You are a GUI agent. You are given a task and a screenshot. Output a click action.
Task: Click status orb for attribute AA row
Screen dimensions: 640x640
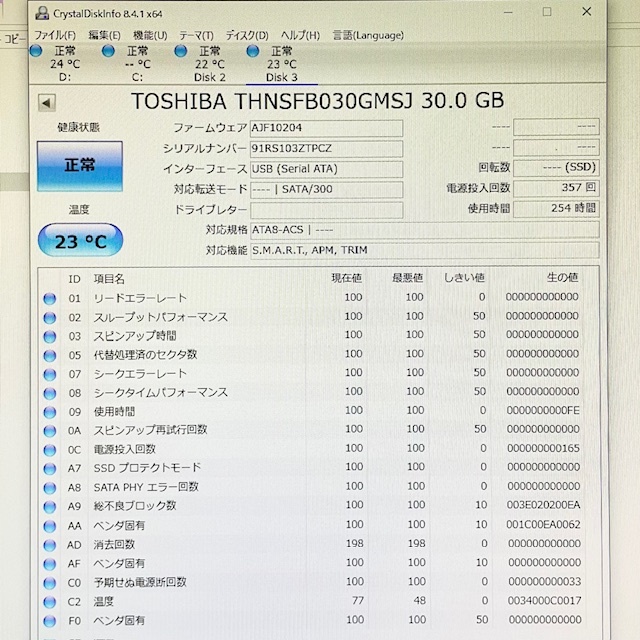click(50, 526)
